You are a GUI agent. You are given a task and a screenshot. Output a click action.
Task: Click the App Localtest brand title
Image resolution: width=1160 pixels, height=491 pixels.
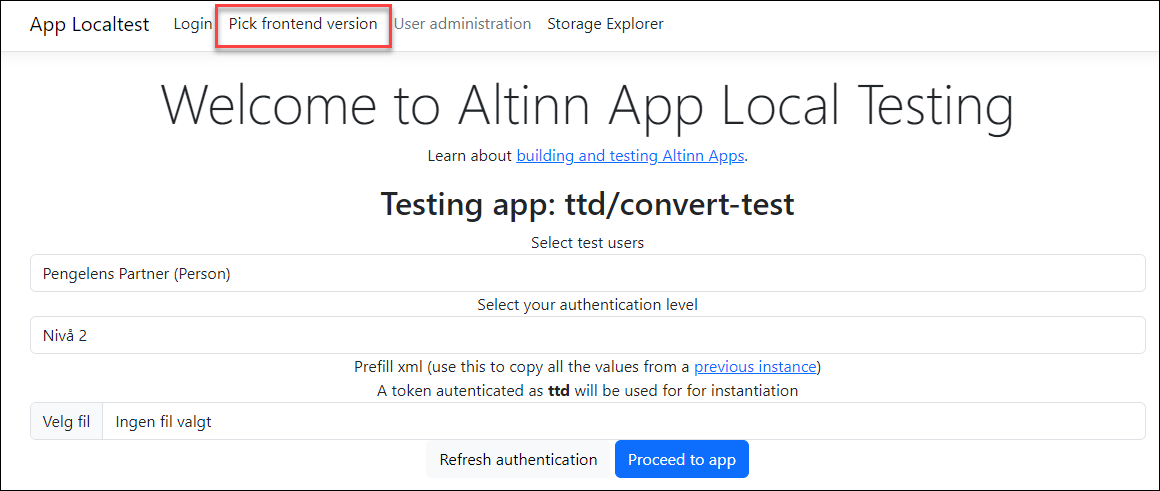tap(89, 24)
